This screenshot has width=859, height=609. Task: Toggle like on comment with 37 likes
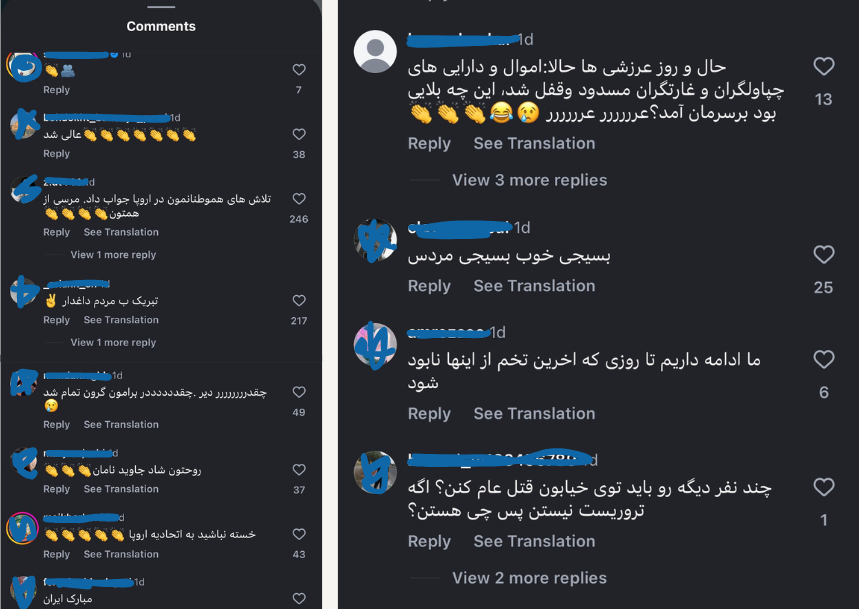(299, 470)
